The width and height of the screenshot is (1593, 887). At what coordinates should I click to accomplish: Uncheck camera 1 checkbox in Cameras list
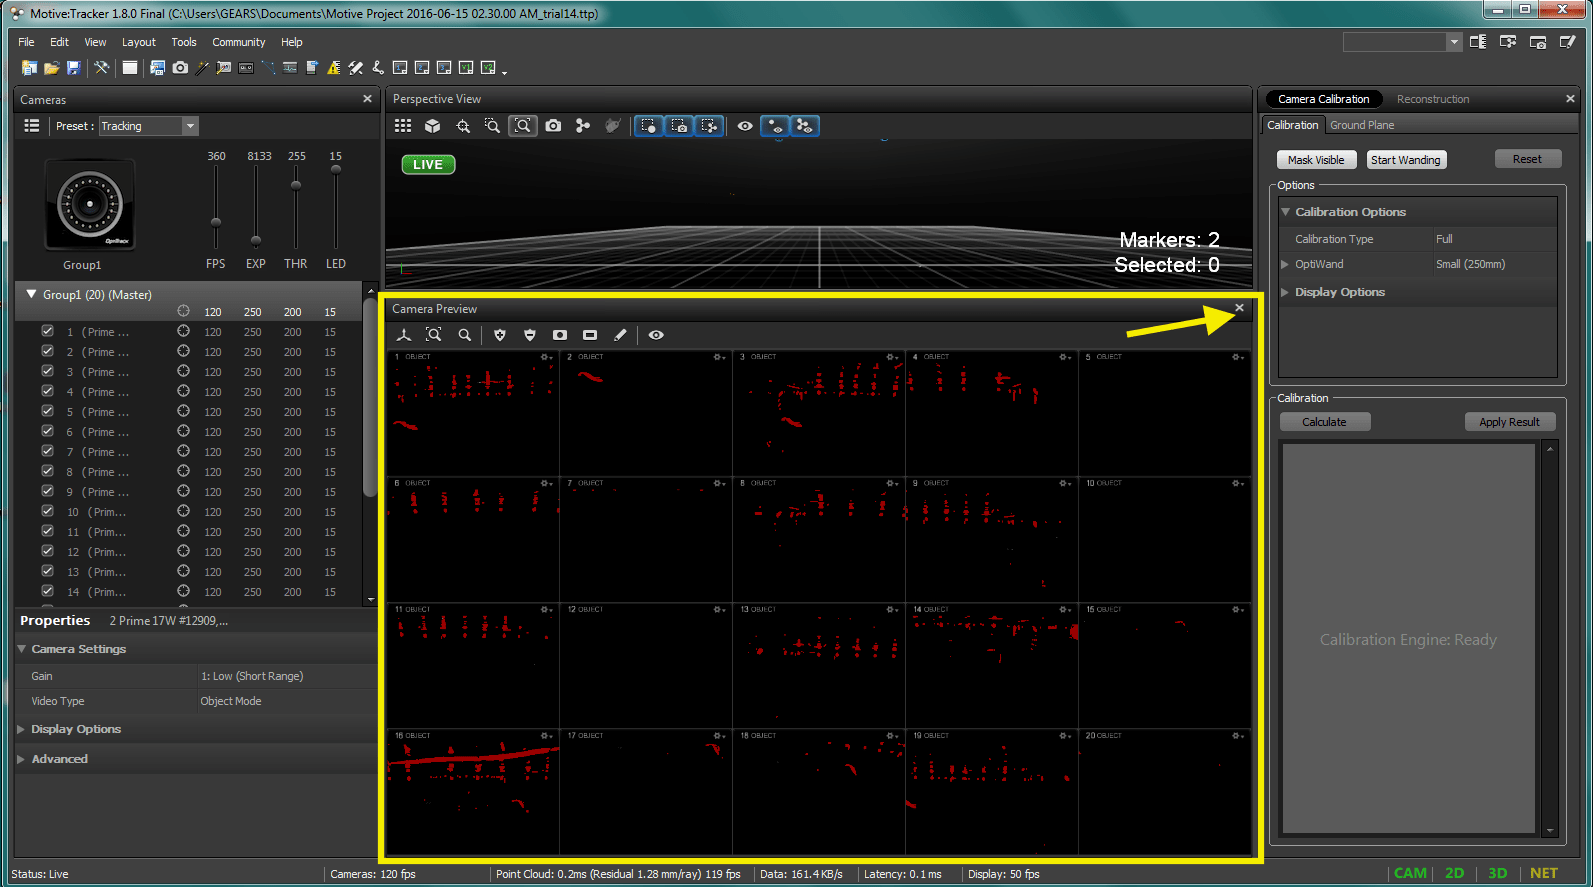[x=47, y=331]
